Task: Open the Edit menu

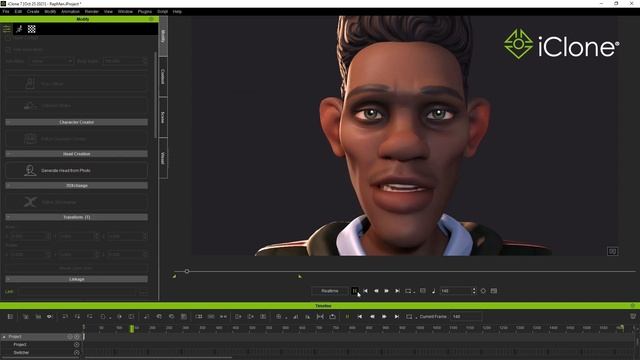Action: click(18, 12)
